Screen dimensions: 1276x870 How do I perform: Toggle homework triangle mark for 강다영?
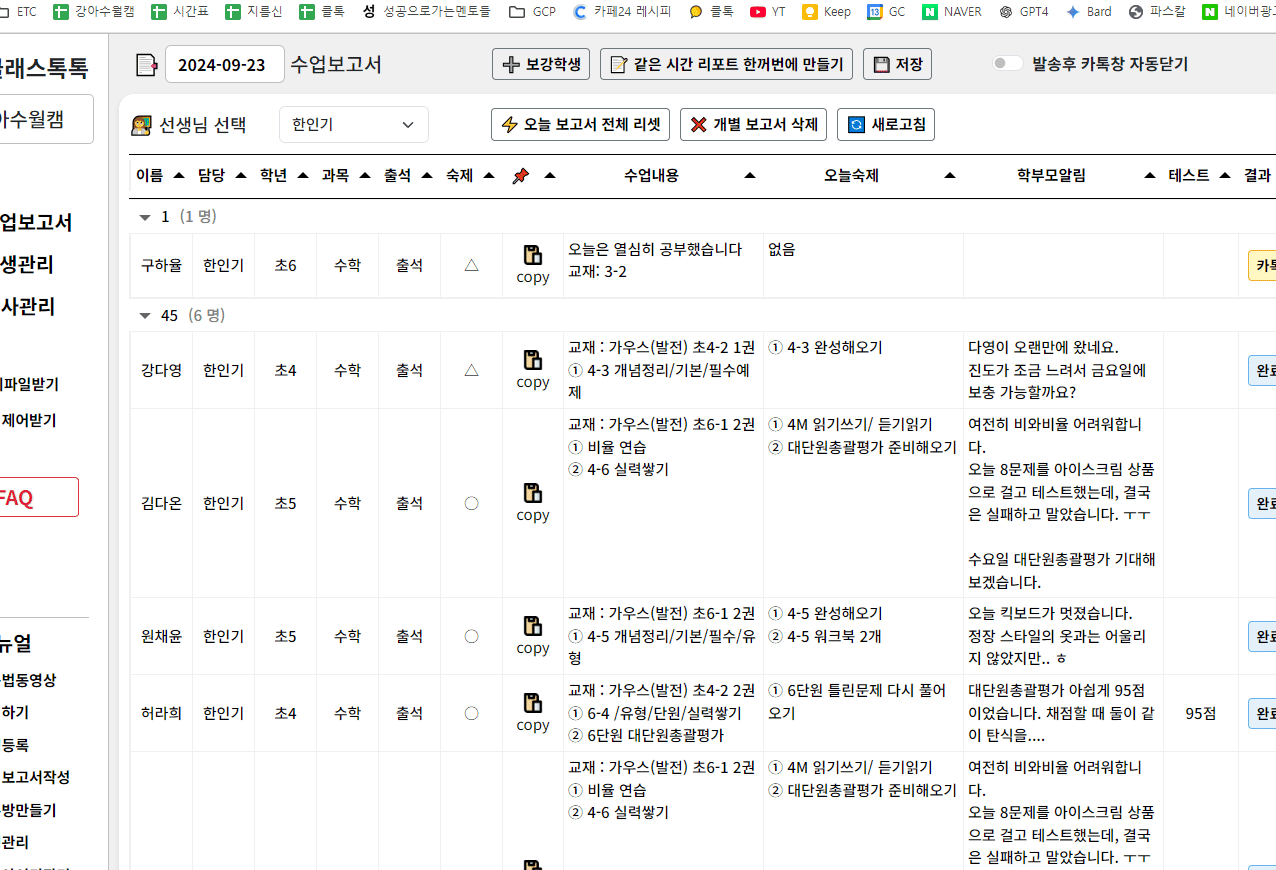point(471,370)
